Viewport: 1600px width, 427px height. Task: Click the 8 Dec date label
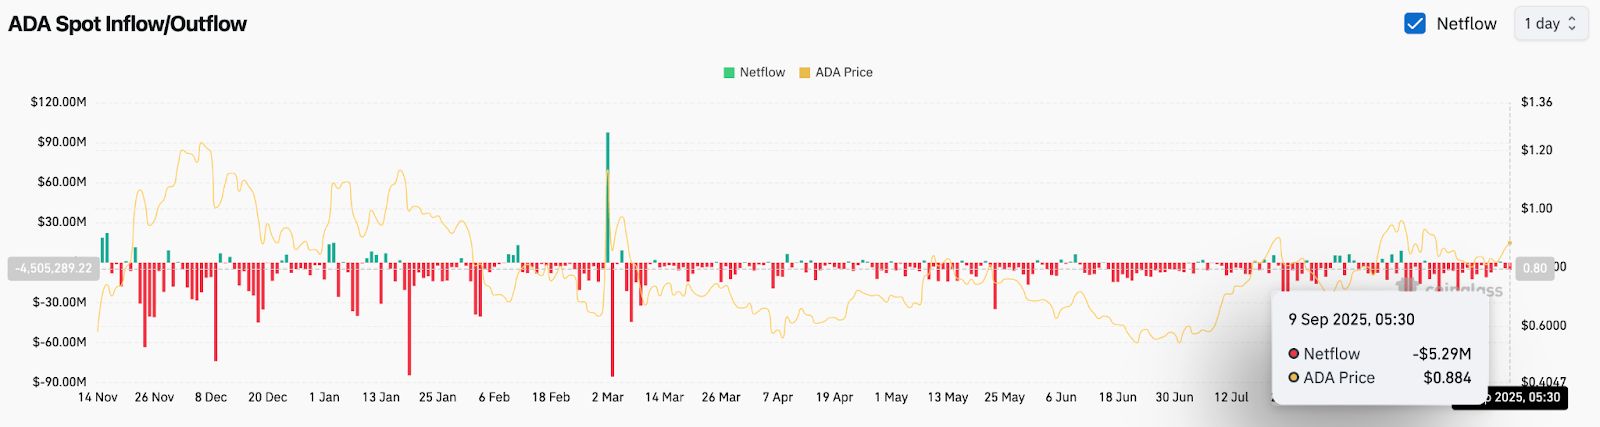(x=211, y=397)
